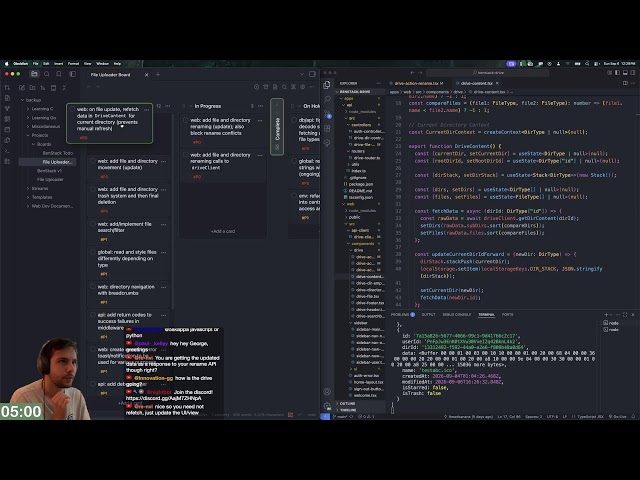The image size is (640, 480).
Task: Open VS Code Accounts icon
Action: [327, 391]
